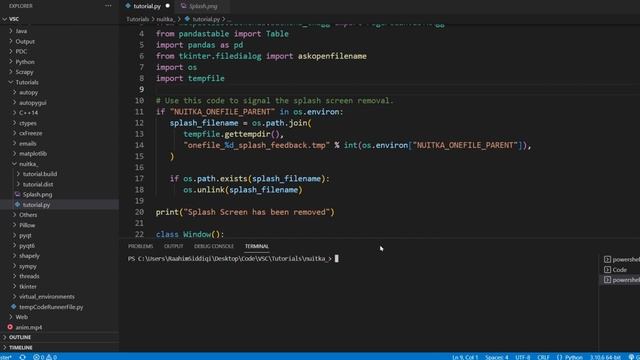This screenshot has height=360, width=640.
Task: Open the ctypes folder
Action: [28, 123]
